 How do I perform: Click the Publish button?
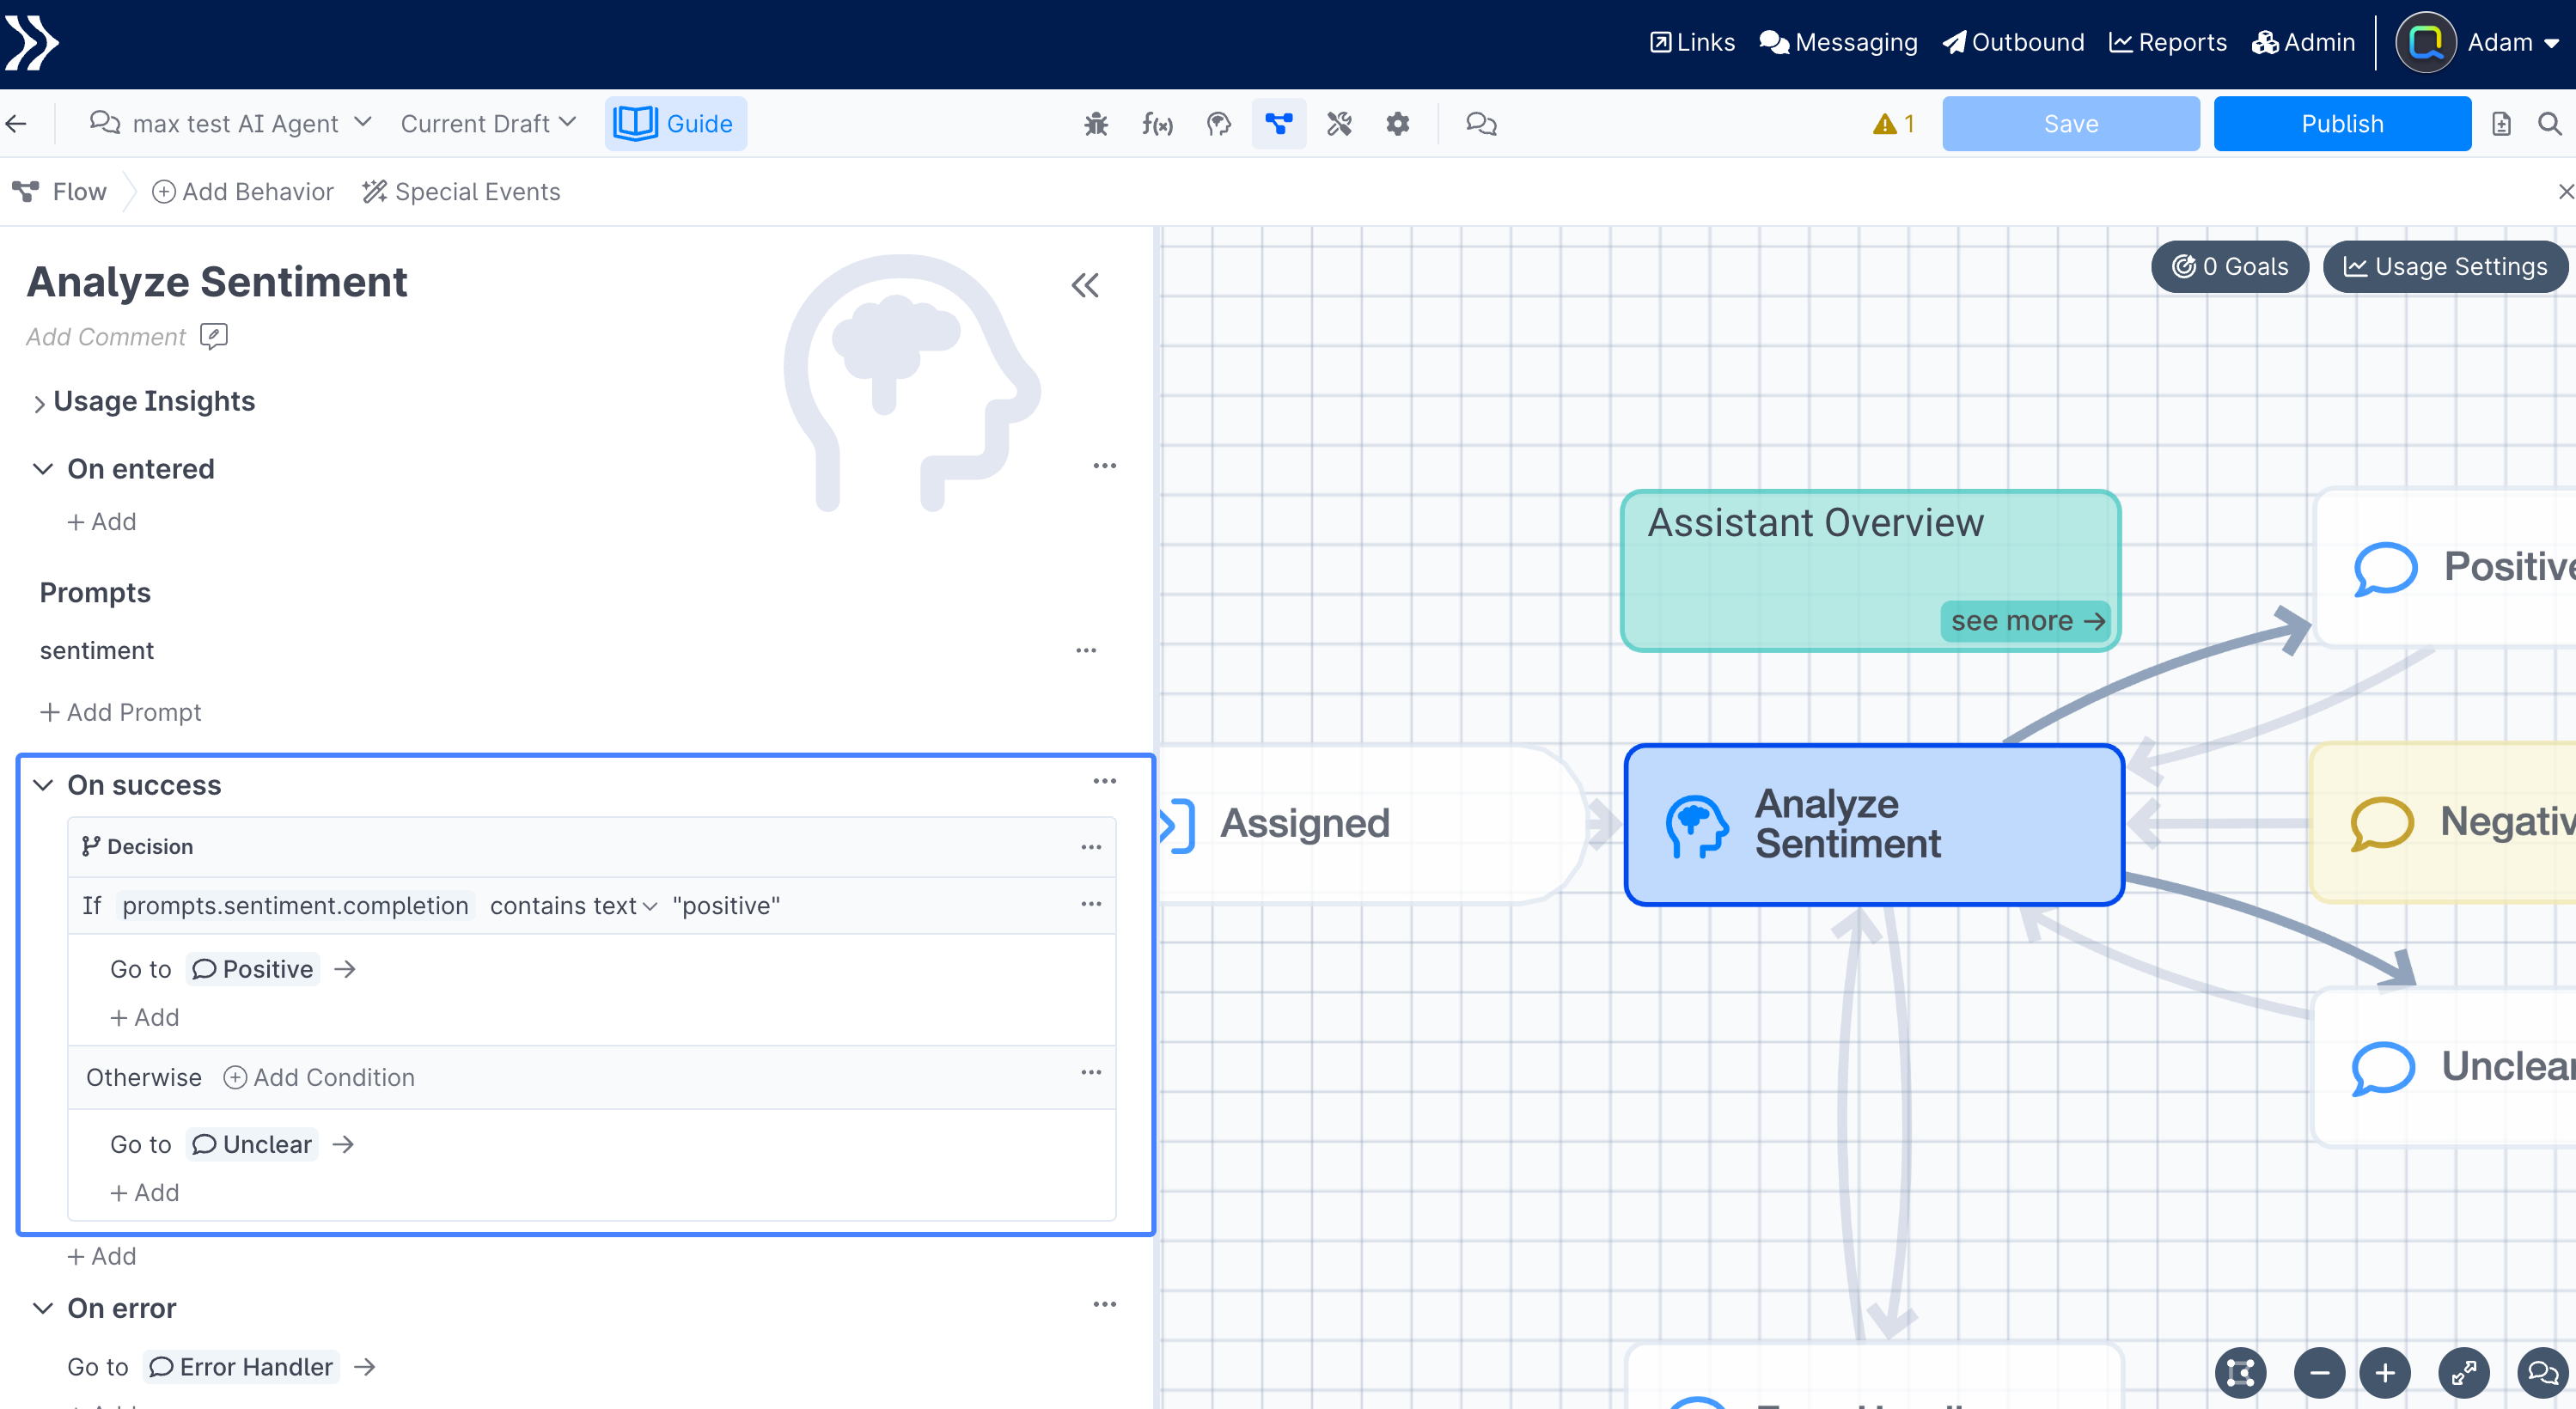point(2342,124)
